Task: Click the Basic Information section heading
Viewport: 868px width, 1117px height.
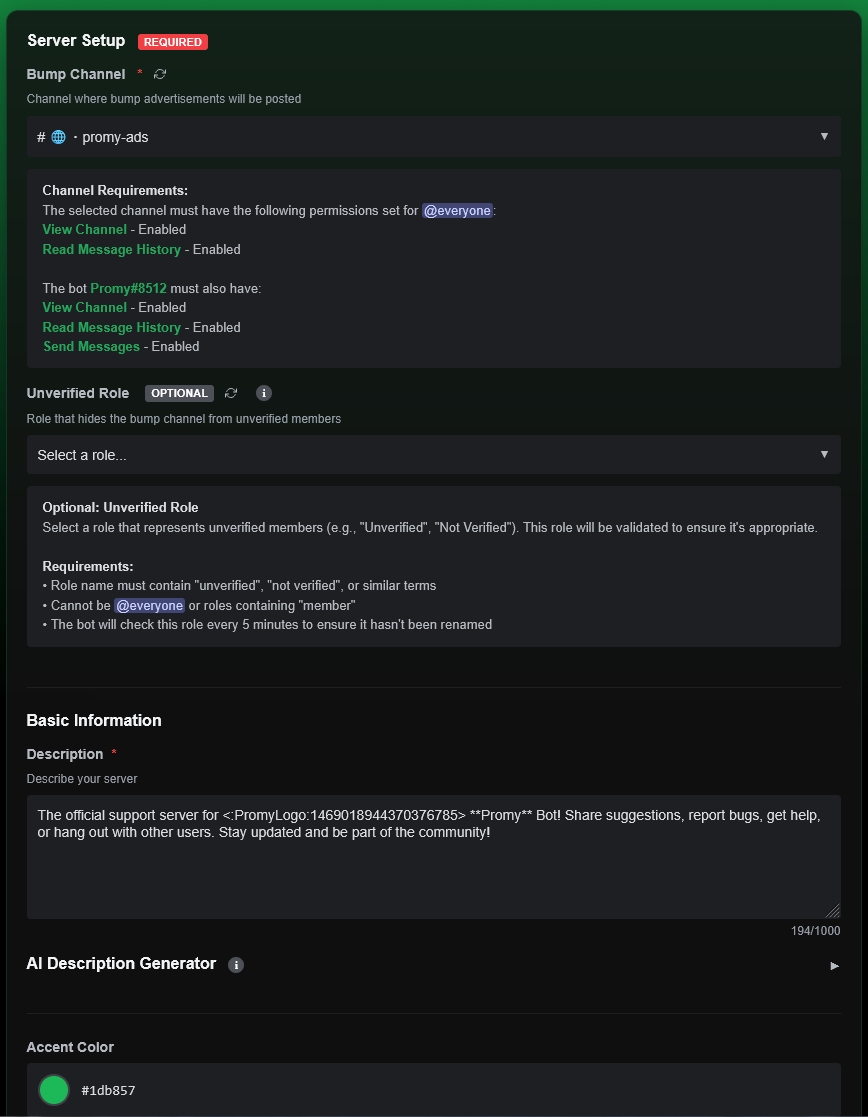Action: 94,720
